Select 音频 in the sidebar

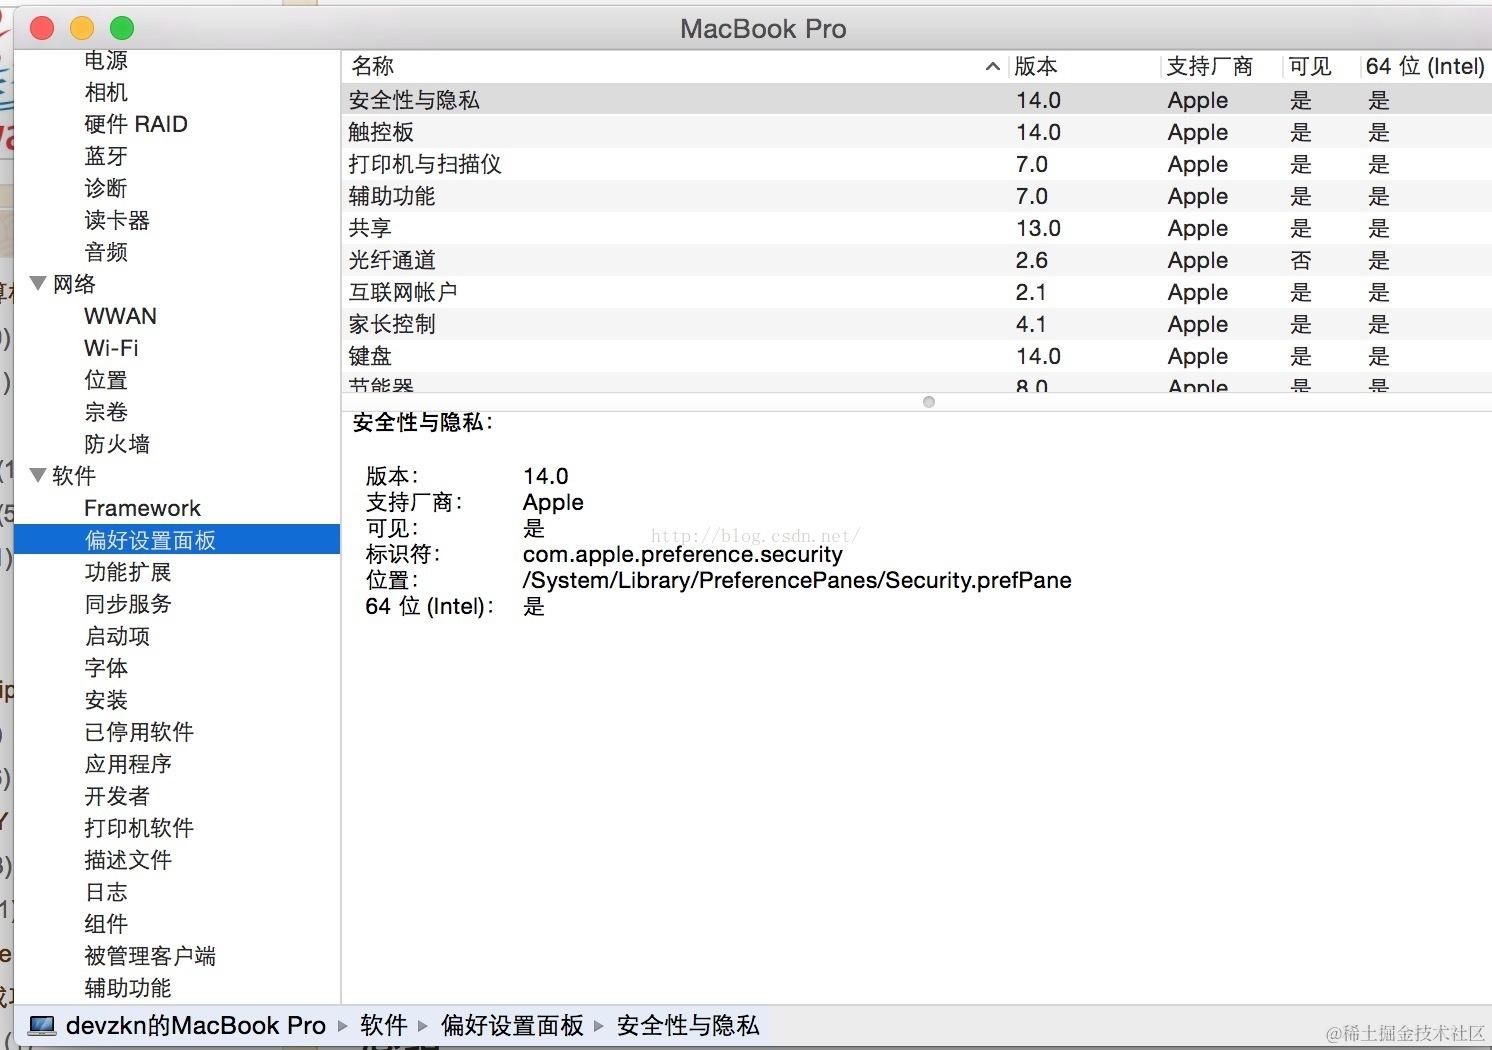(106, 252)
